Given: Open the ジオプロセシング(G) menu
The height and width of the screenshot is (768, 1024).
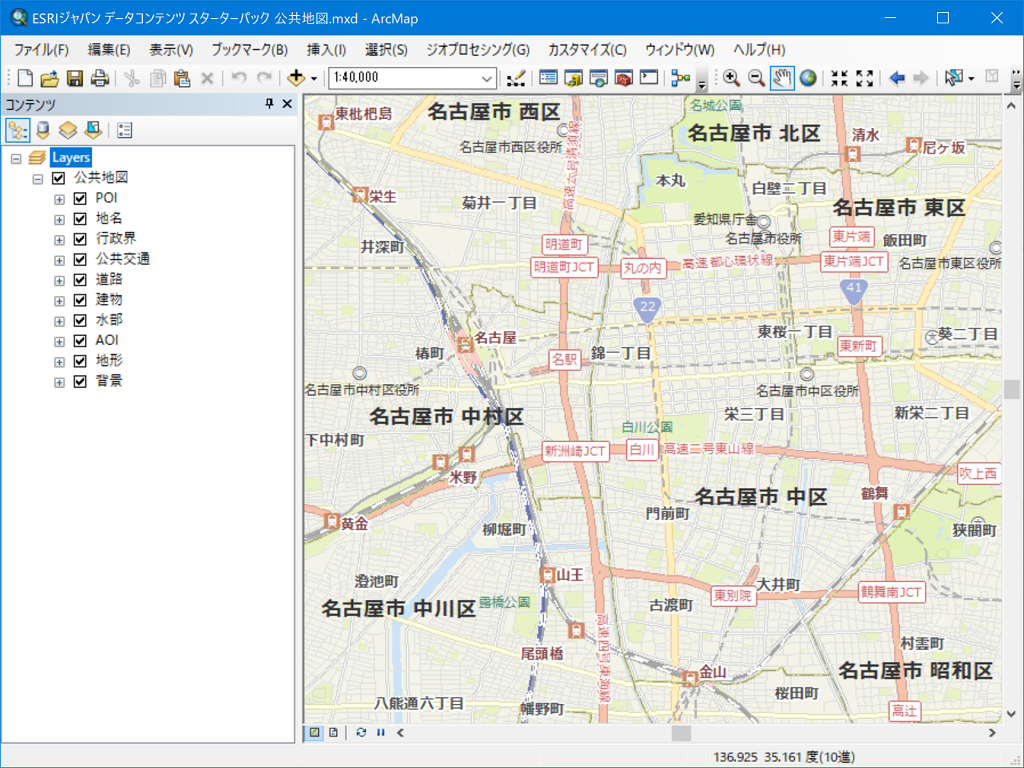Looking at the screenshot, I should (478, 50).
